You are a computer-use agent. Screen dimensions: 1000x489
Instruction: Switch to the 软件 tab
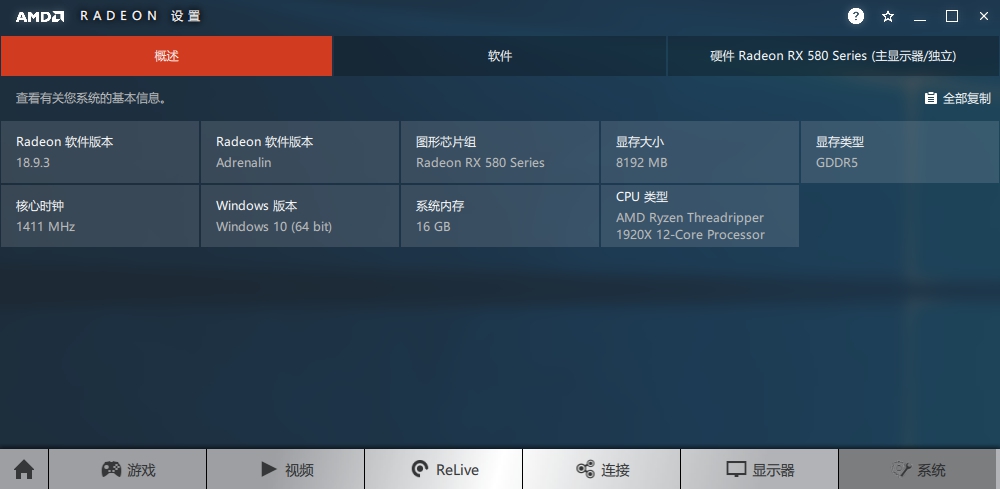point(500,56)
